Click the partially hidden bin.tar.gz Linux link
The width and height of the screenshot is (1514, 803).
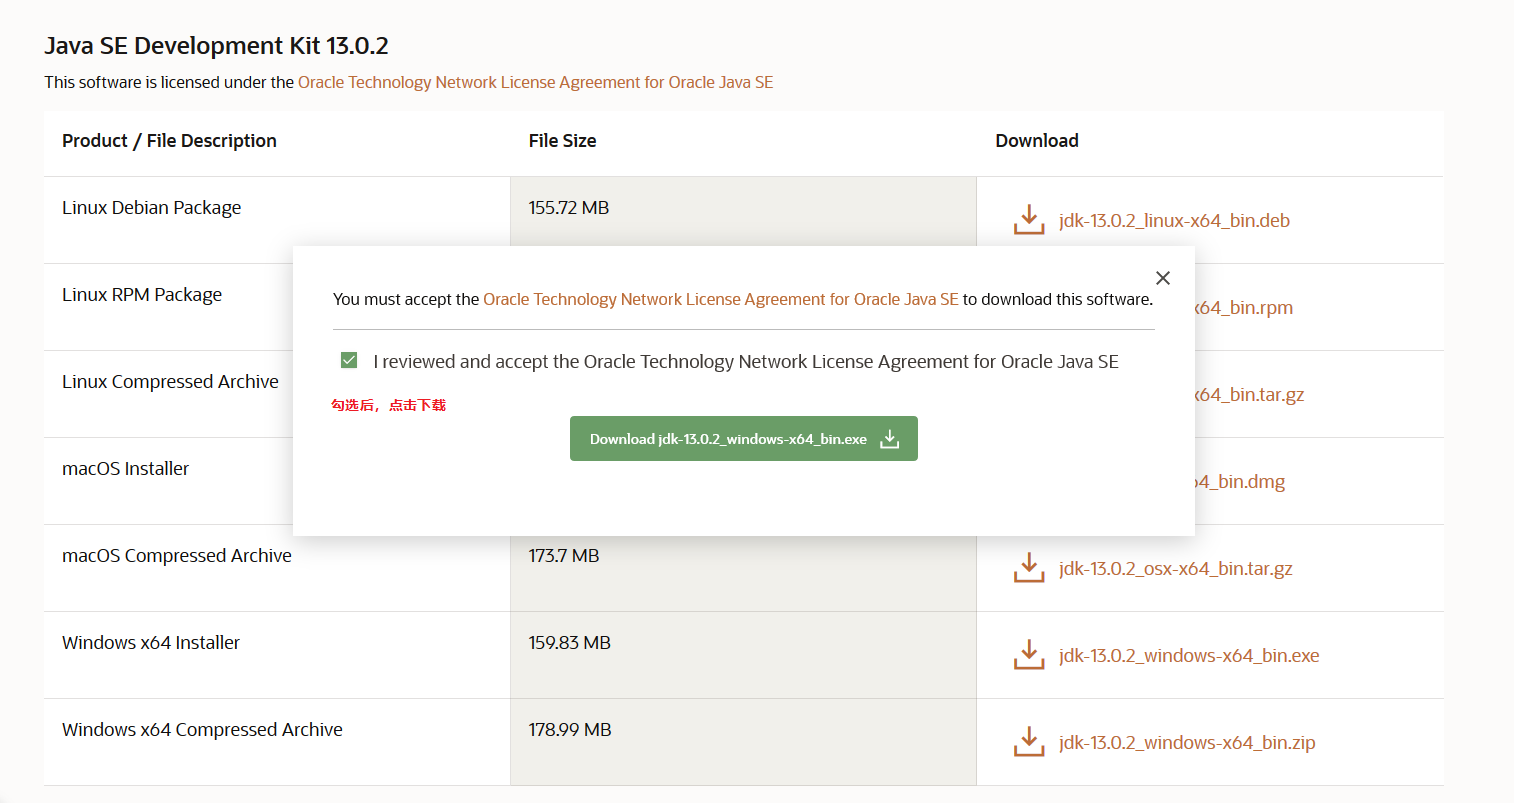pyautogui.click(x=1250, y=394)
